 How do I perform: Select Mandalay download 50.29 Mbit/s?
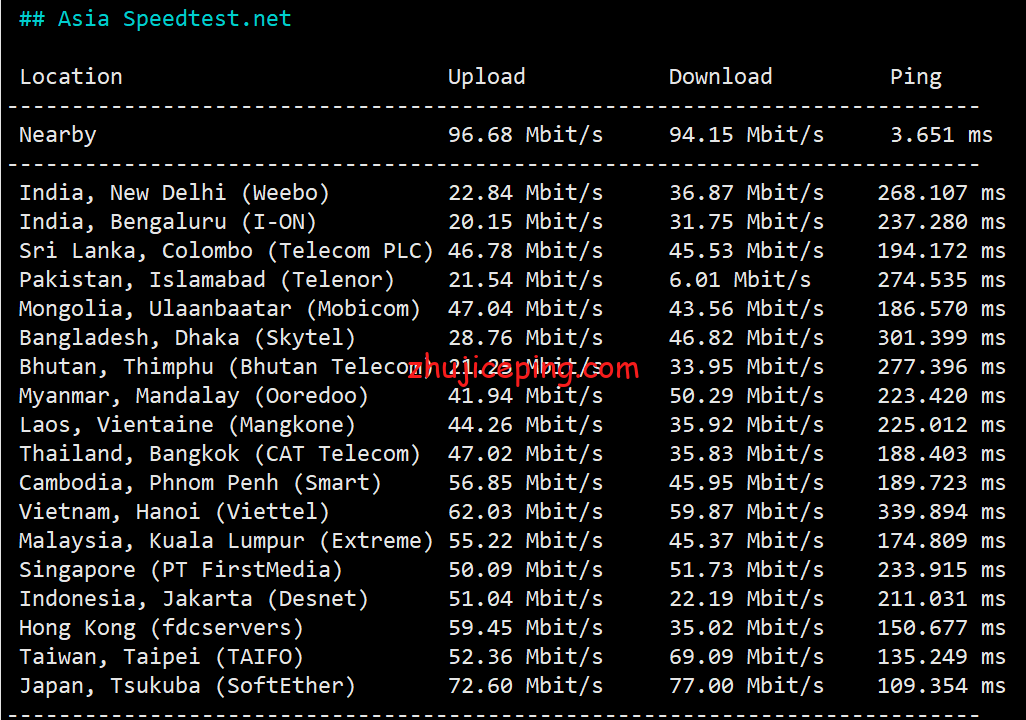click(x=746, y=396)
